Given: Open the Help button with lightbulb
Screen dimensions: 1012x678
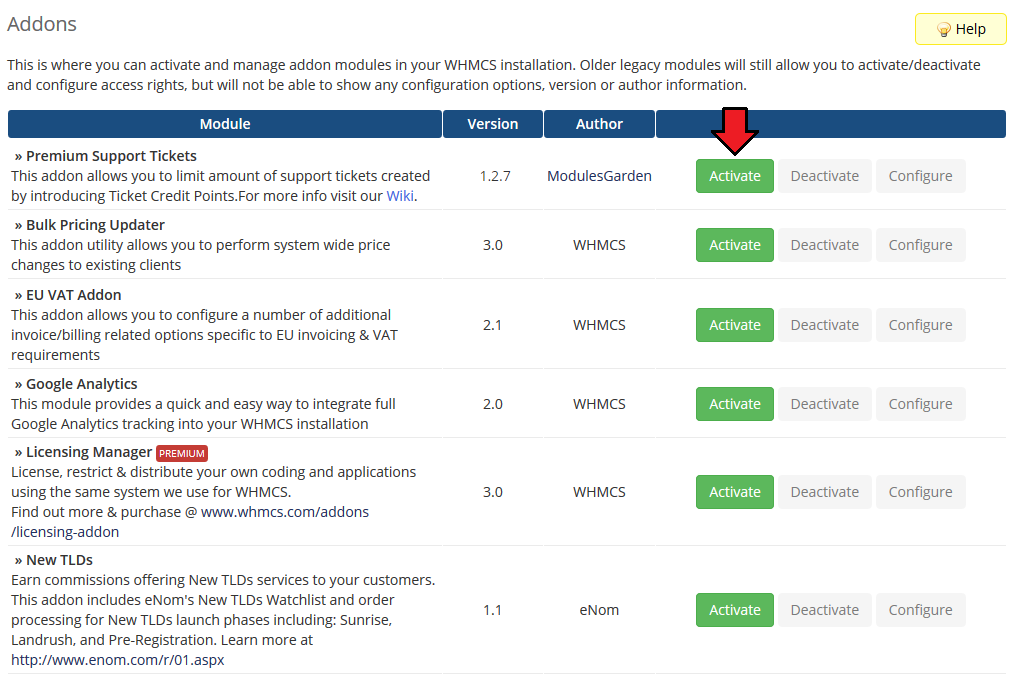Looking at the screenshot, I should click(960, 29).
